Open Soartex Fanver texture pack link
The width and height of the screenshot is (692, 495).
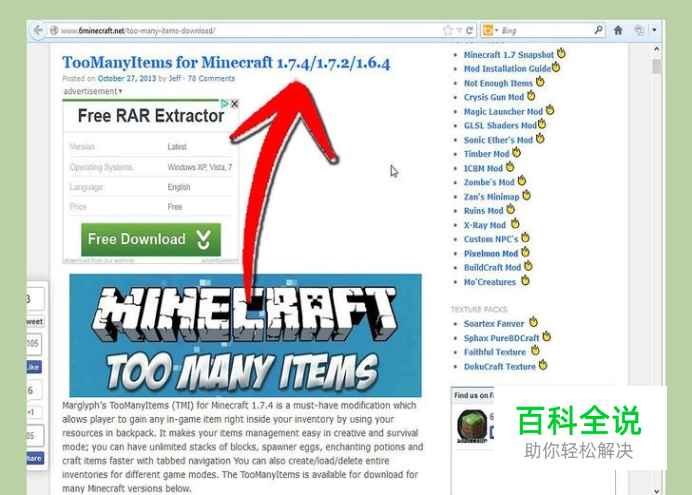(x=494, y=323)
